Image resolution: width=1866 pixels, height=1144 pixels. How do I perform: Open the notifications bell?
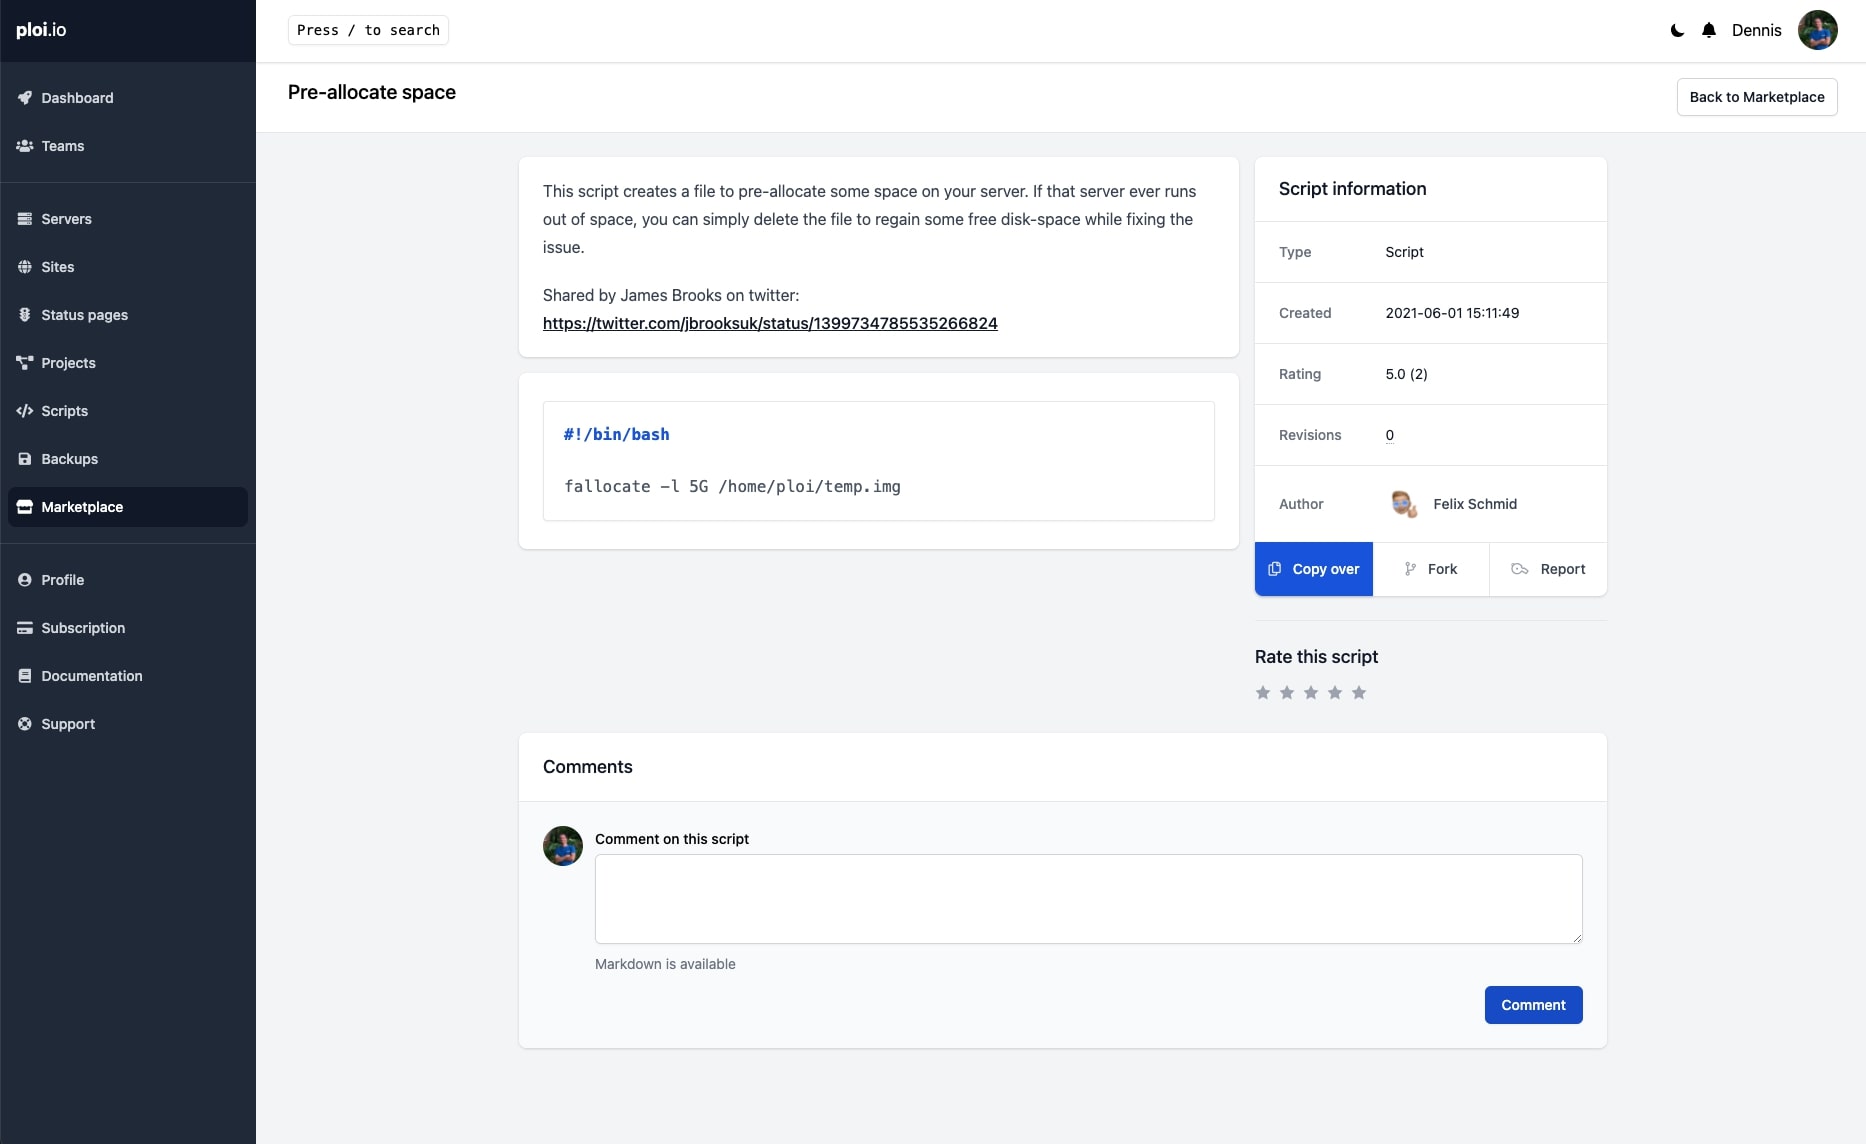click(1709, 30)
